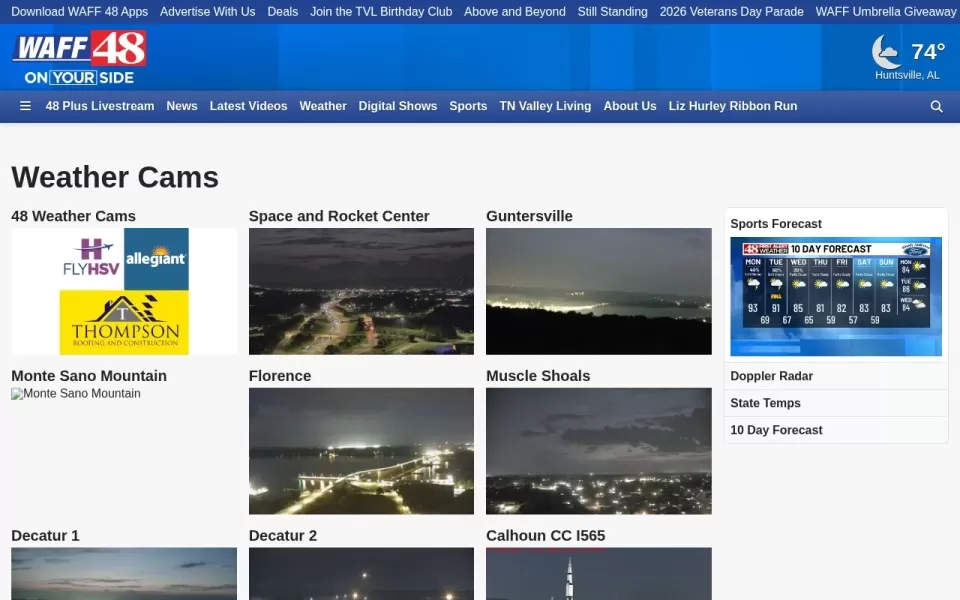
Task: Open Still Standing link
Action: click(612, 12)
